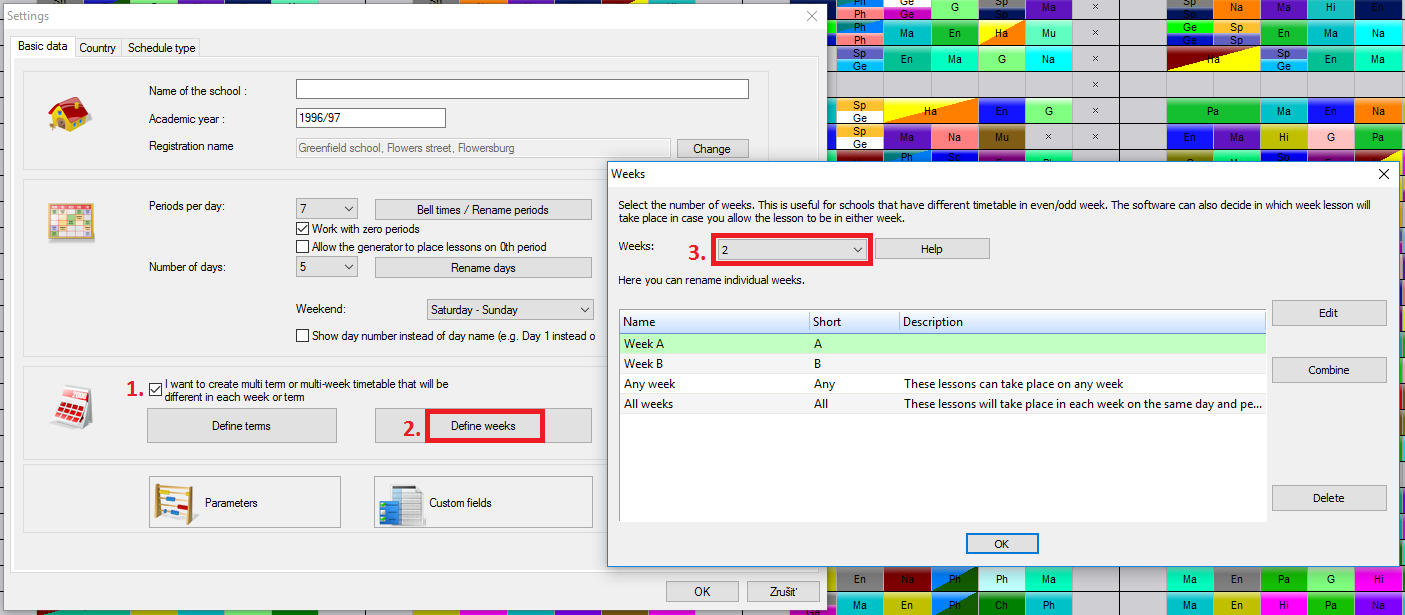Screen dimensions: 1405x615
Task: Toggle Work with zero periods checkbox
Action: (303, 229)
